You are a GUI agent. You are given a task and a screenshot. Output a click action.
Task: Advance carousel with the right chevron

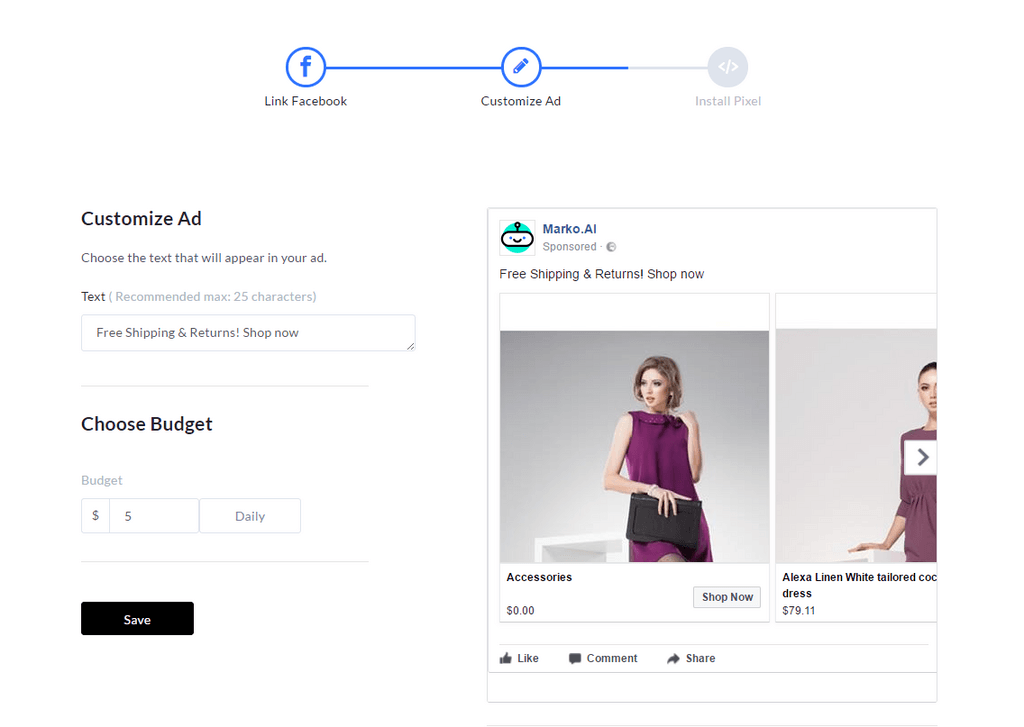click(921, 457)
